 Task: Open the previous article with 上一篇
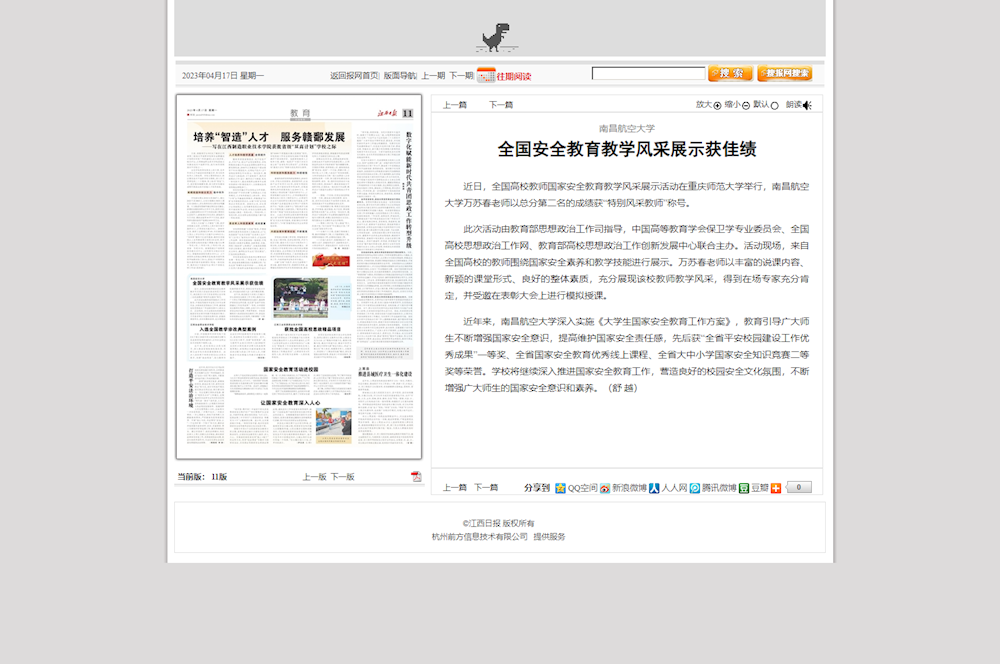(x=455, y=104)
